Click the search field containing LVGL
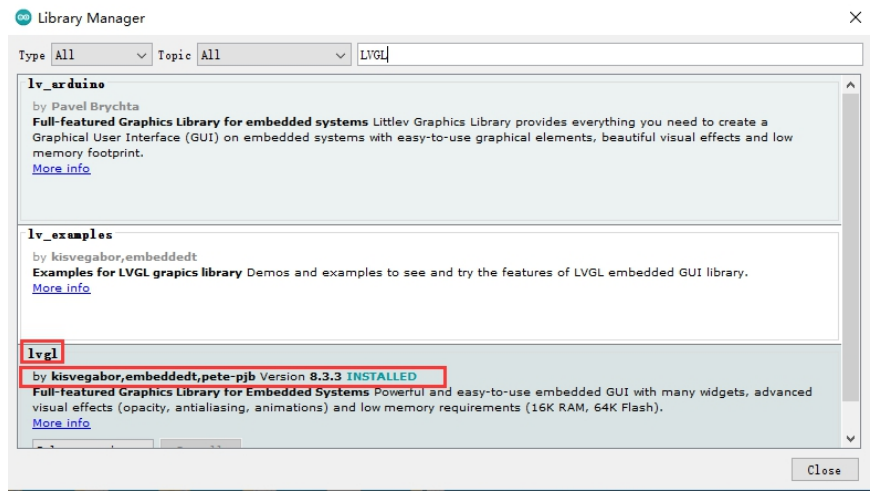The height and width of the screenshot is (499, 879). (608, 55)
